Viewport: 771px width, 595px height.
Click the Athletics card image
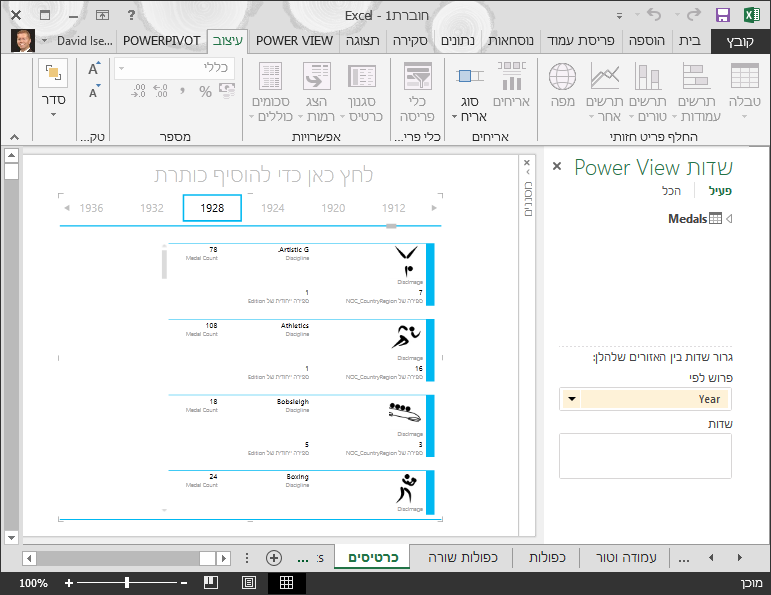[406, 337]
